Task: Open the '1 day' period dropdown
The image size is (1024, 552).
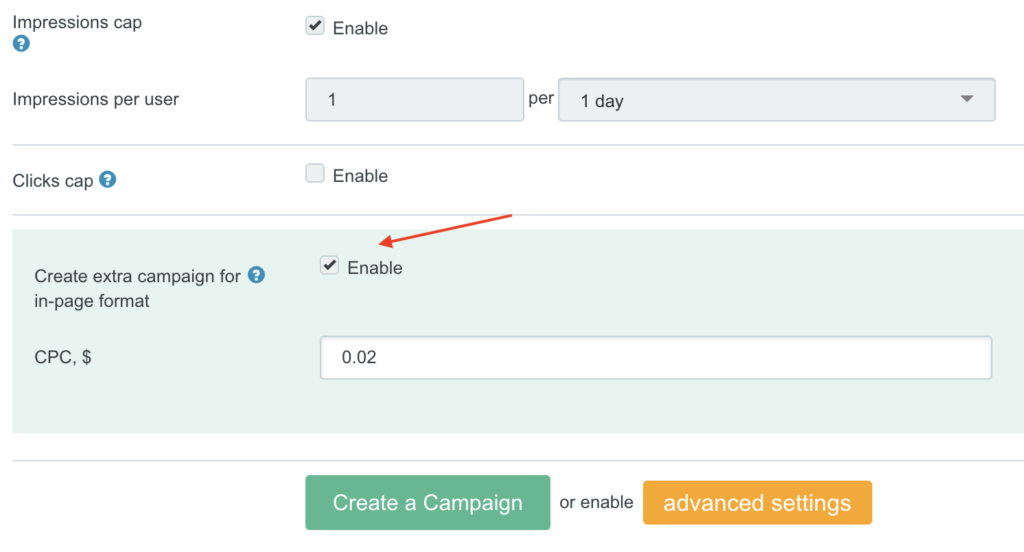Action: [776, 100]
